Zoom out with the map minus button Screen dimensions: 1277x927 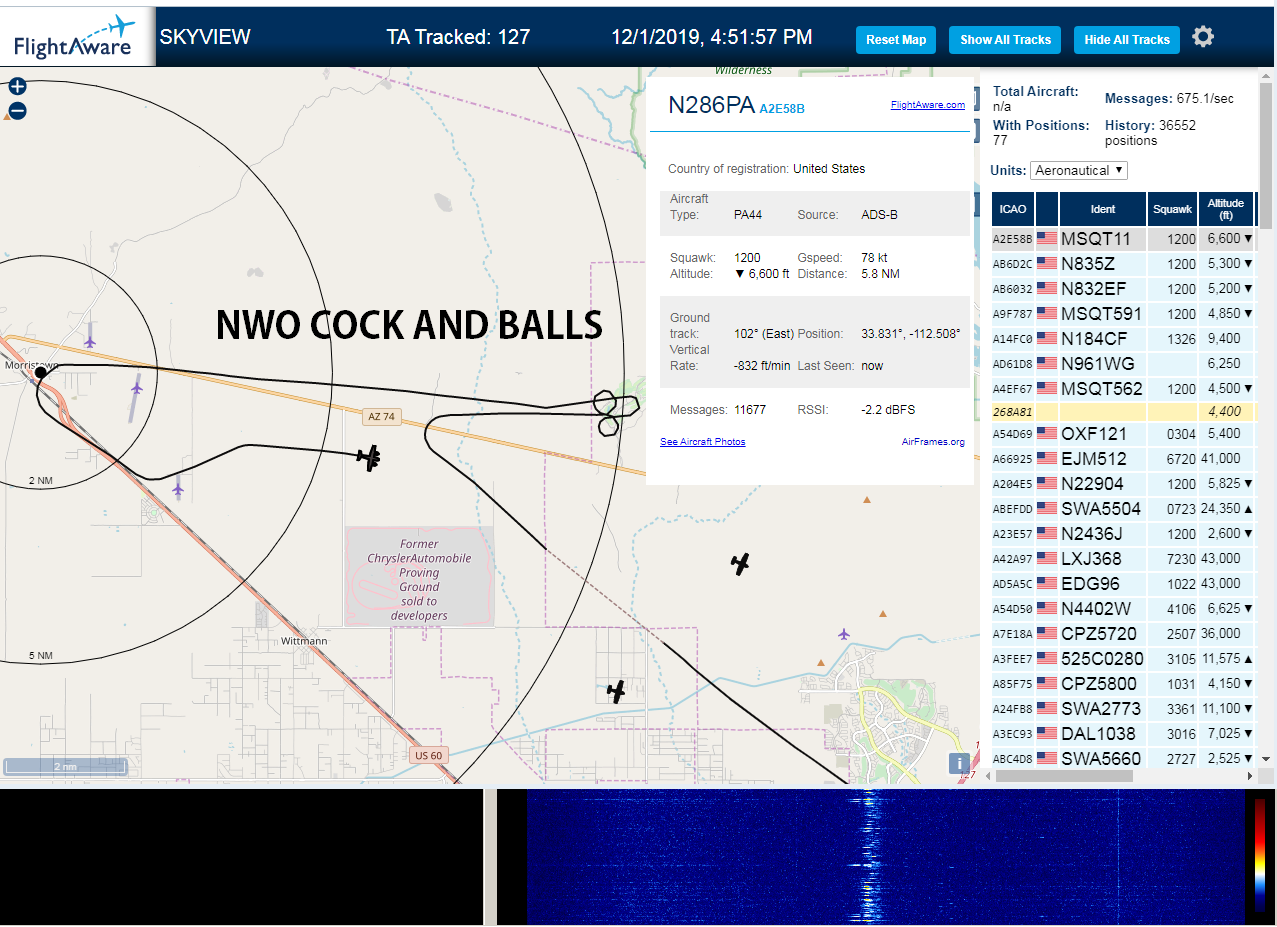[17, 111]
